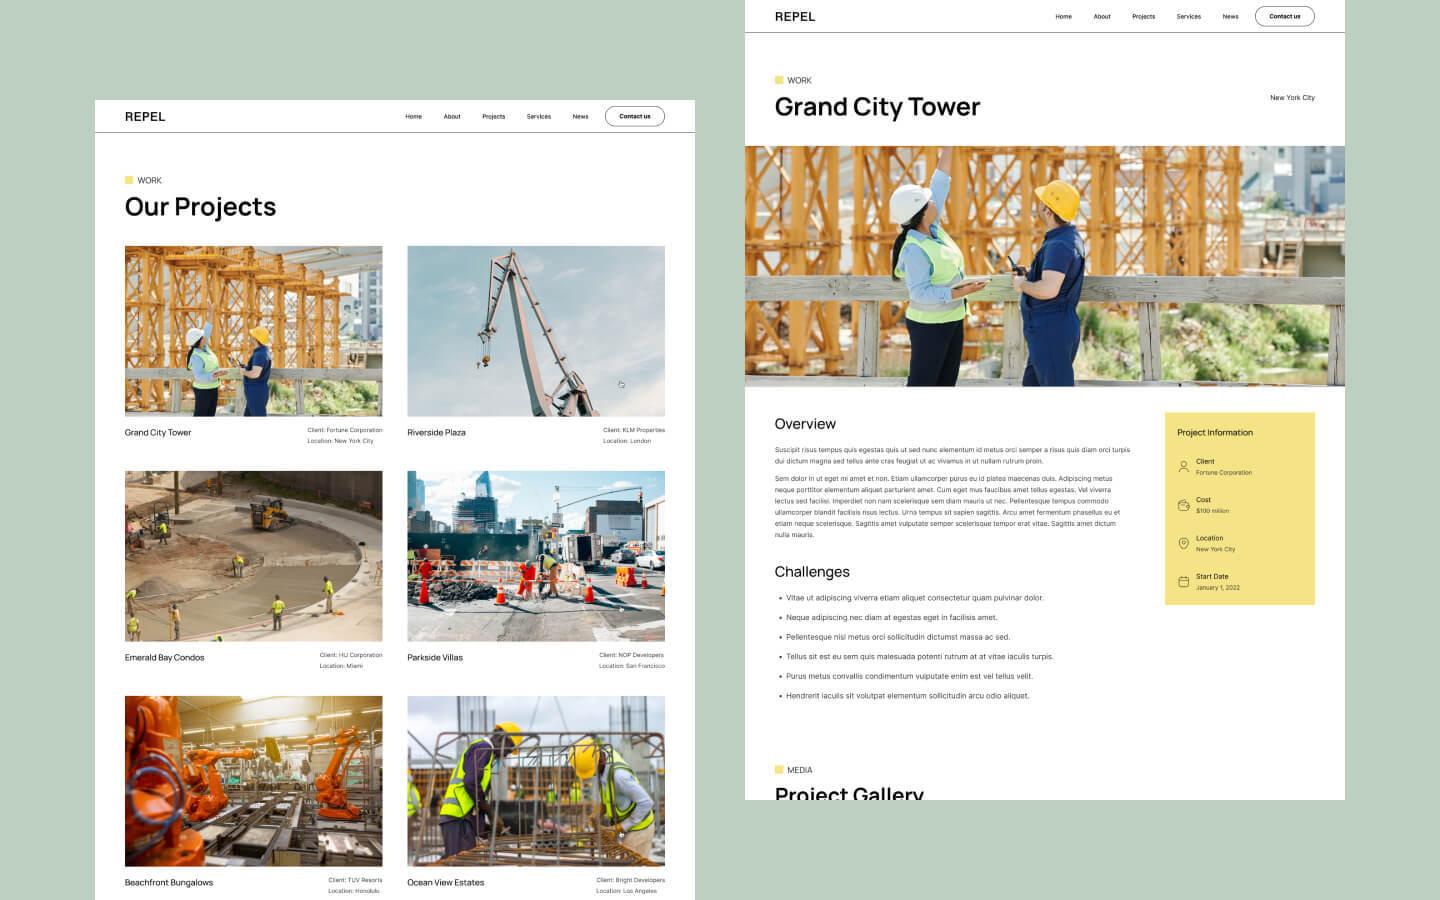Open the Projects page from the left navigation
The height and width of the screenshot is (900, 1440).
click(x=493, y=116)
